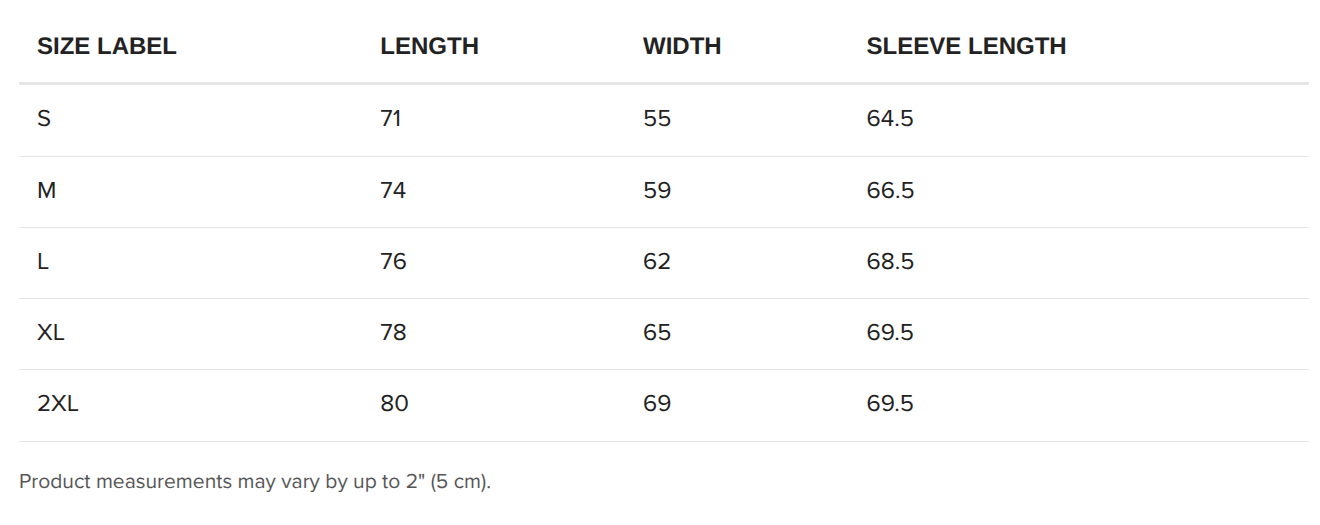The width and height of the screenshot is (1320, 525).
Task: Click width value 62 for size L
Action: (657, 261)
